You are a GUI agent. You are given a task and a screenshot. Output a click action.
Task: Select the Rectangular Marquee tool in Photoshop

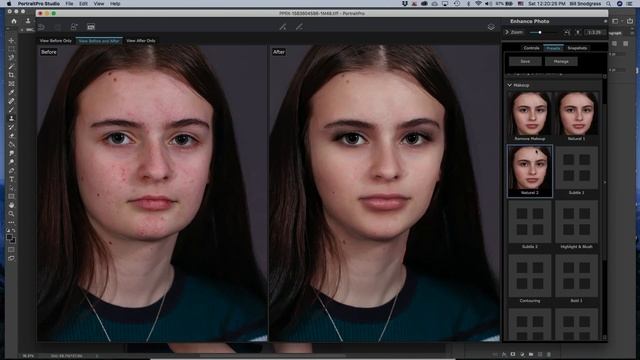point(11,49)
